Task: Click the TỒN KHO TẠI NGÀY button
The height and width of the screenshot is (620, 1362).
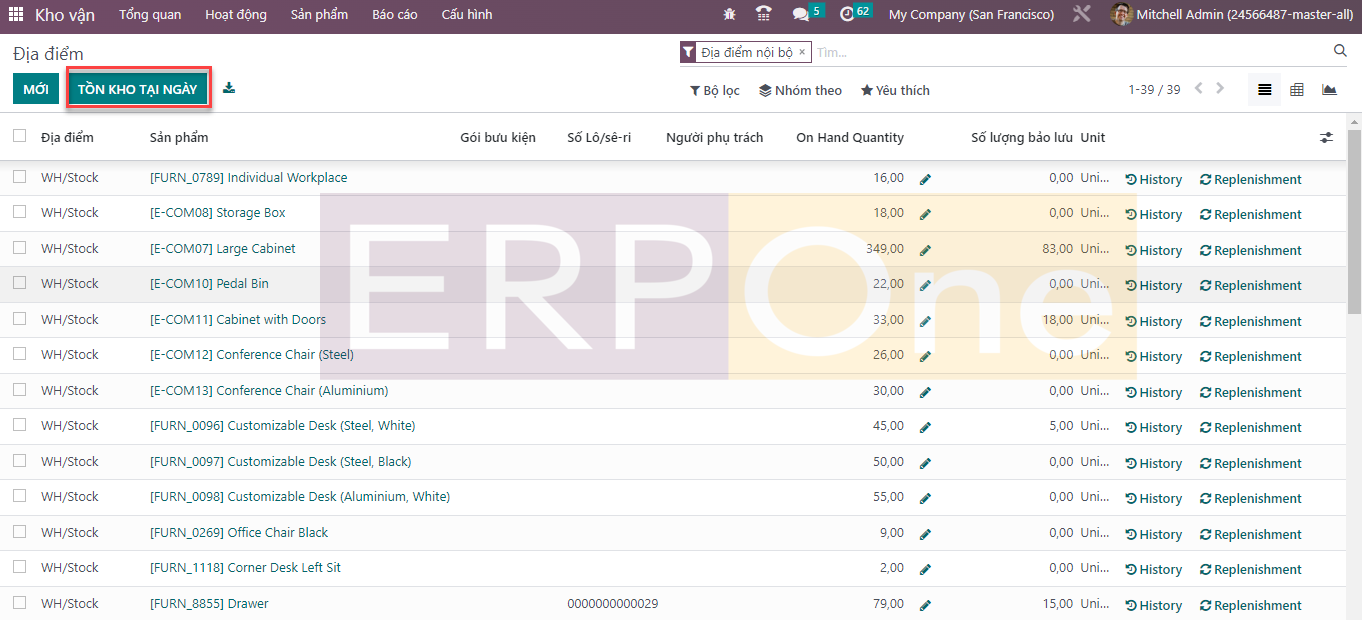Action: 138,89
